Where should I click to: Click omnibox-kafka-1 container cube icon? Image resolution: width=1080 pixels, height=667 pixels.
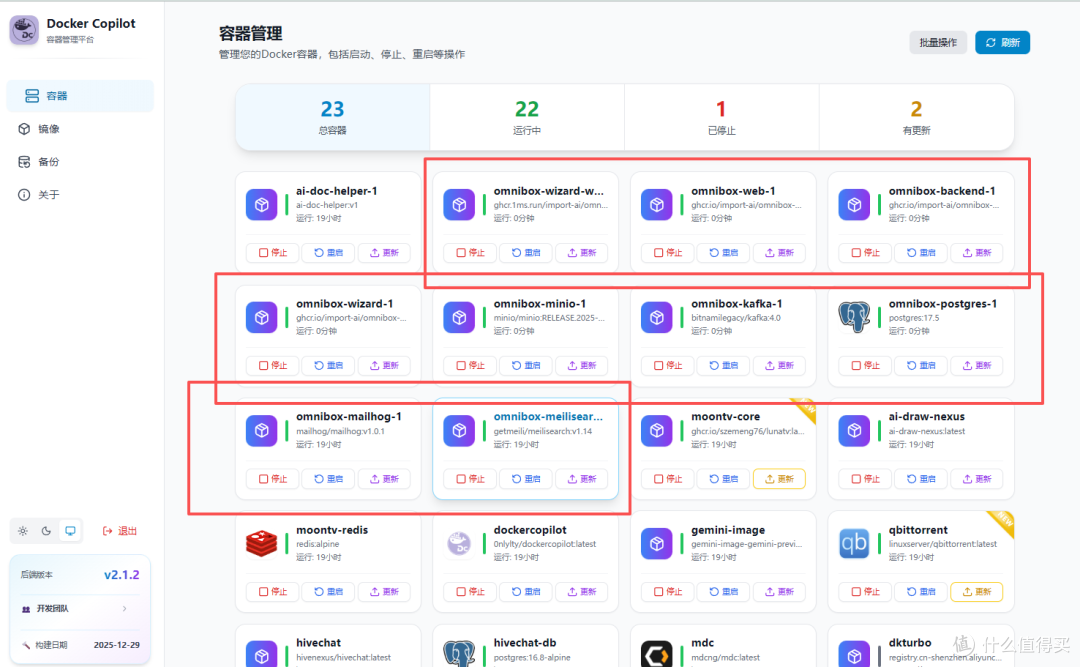click(656, 318)
